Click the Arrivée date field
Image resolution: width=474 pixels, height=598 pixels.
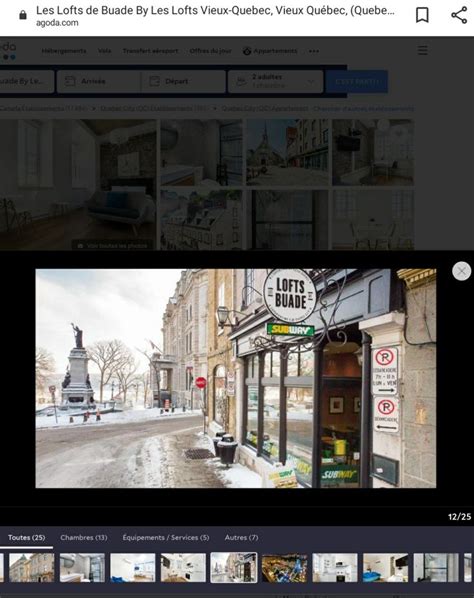pos(99,81)
